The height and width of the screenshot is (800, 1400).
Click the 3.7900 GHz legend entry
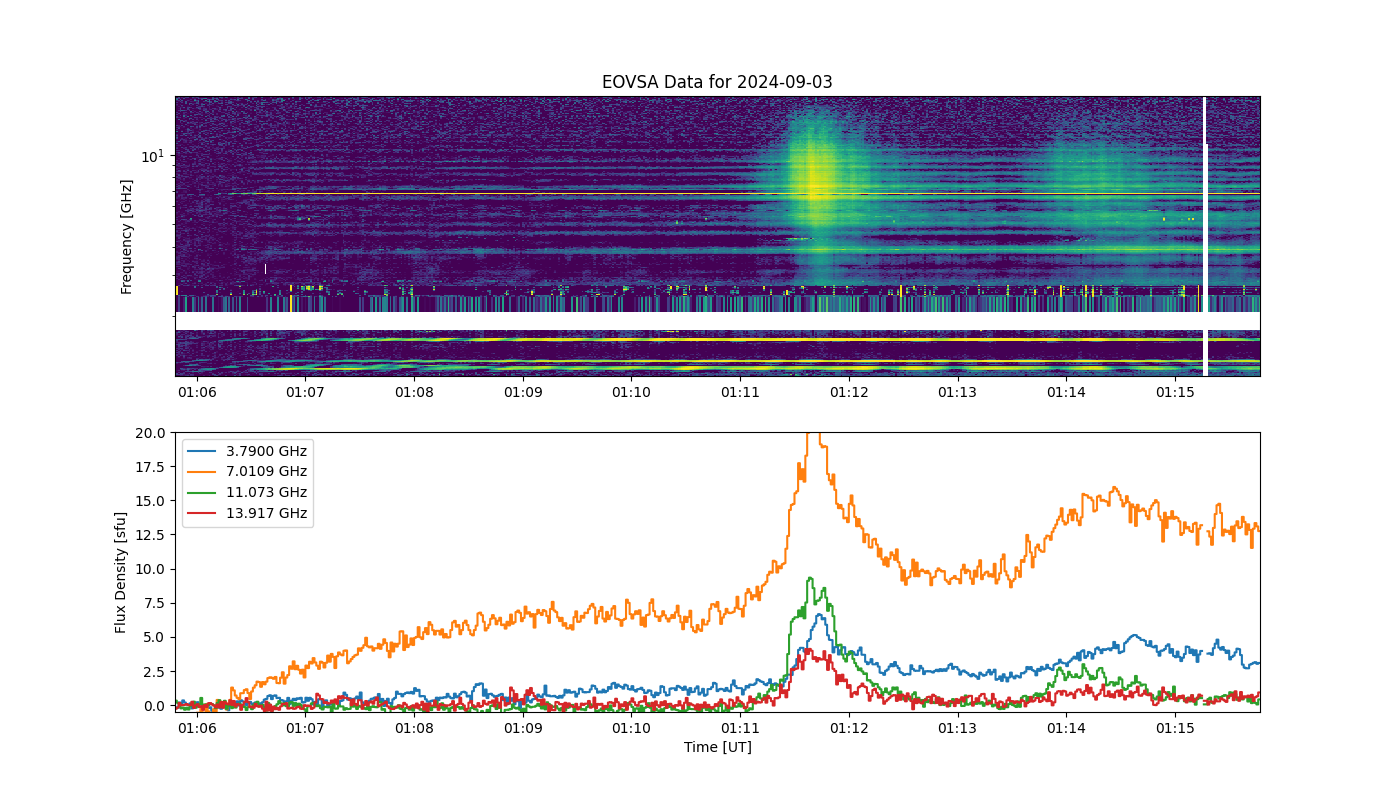tap(248, 451)
